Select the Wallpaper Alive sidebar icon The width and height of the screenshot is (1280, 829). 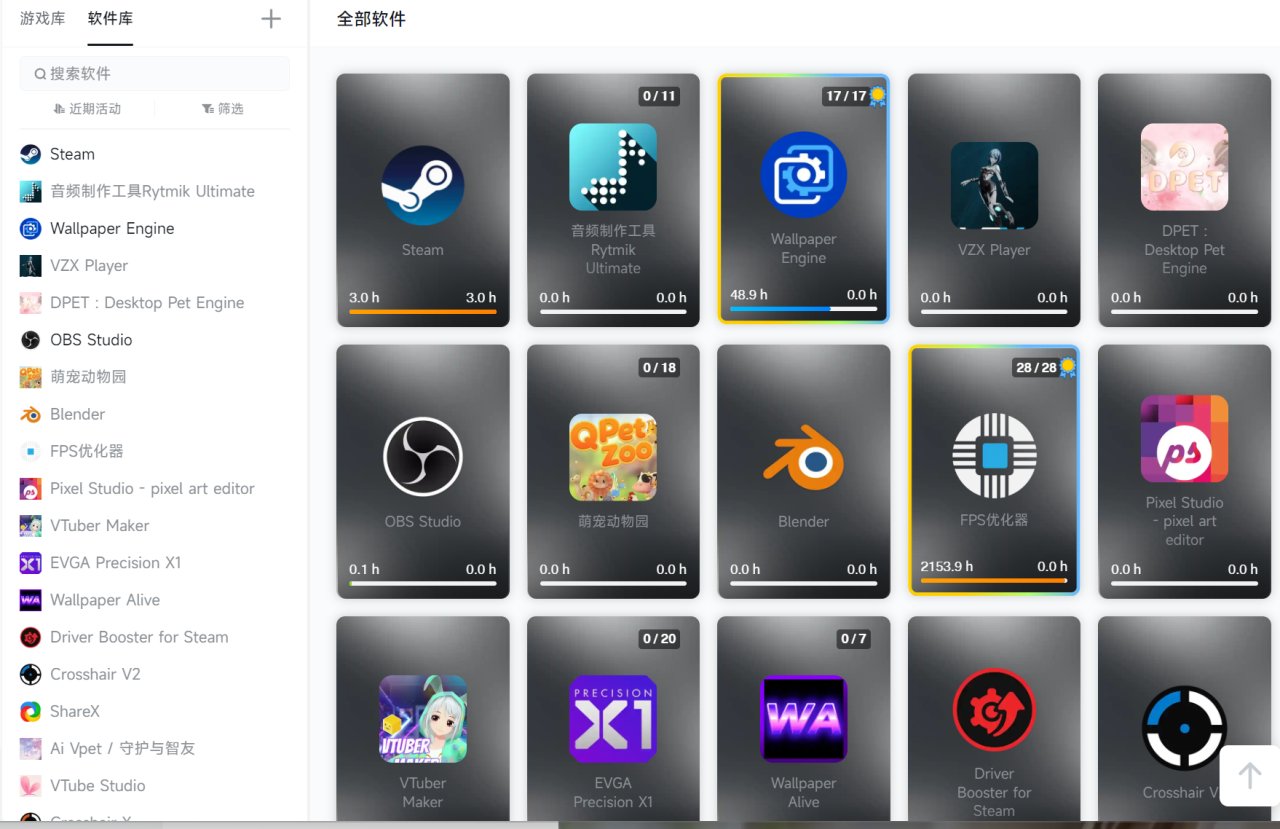(x=31, y=600)
